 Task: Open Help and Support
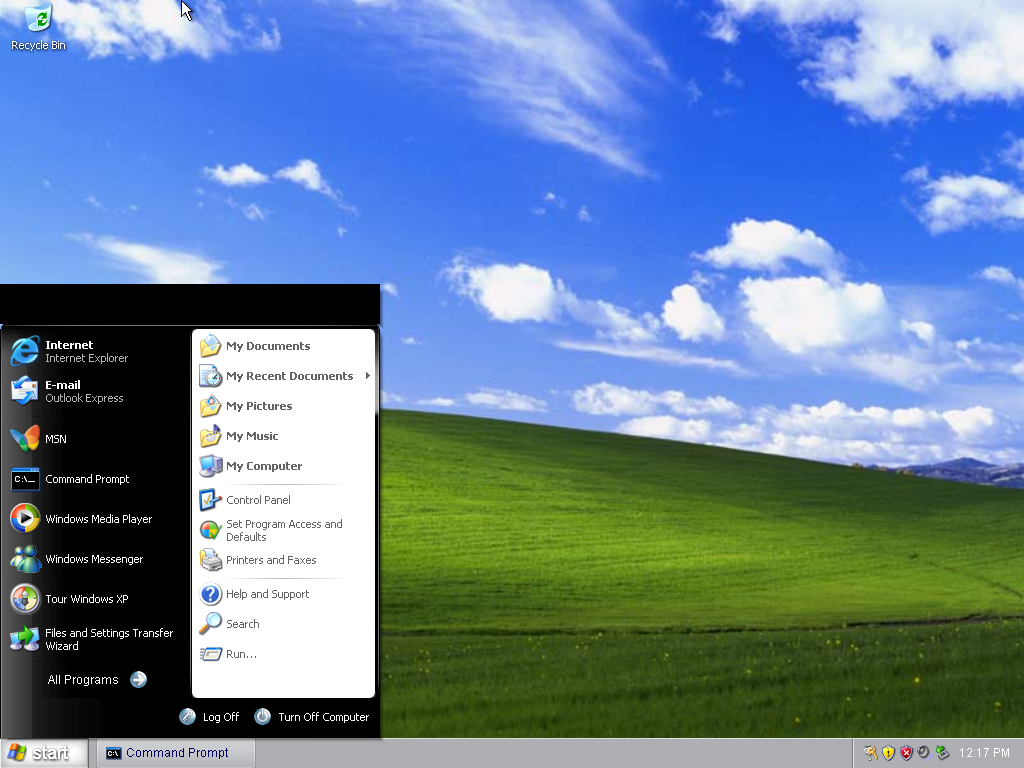285,594
